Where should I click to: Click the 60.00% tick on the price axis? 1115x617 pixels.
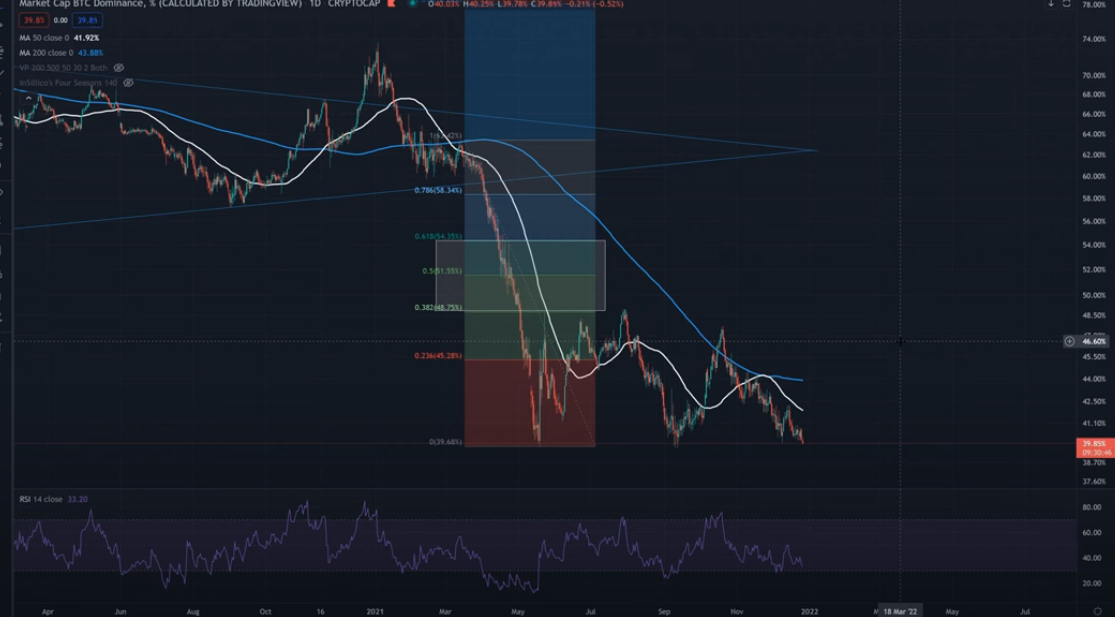click(x=1094, y=176)
